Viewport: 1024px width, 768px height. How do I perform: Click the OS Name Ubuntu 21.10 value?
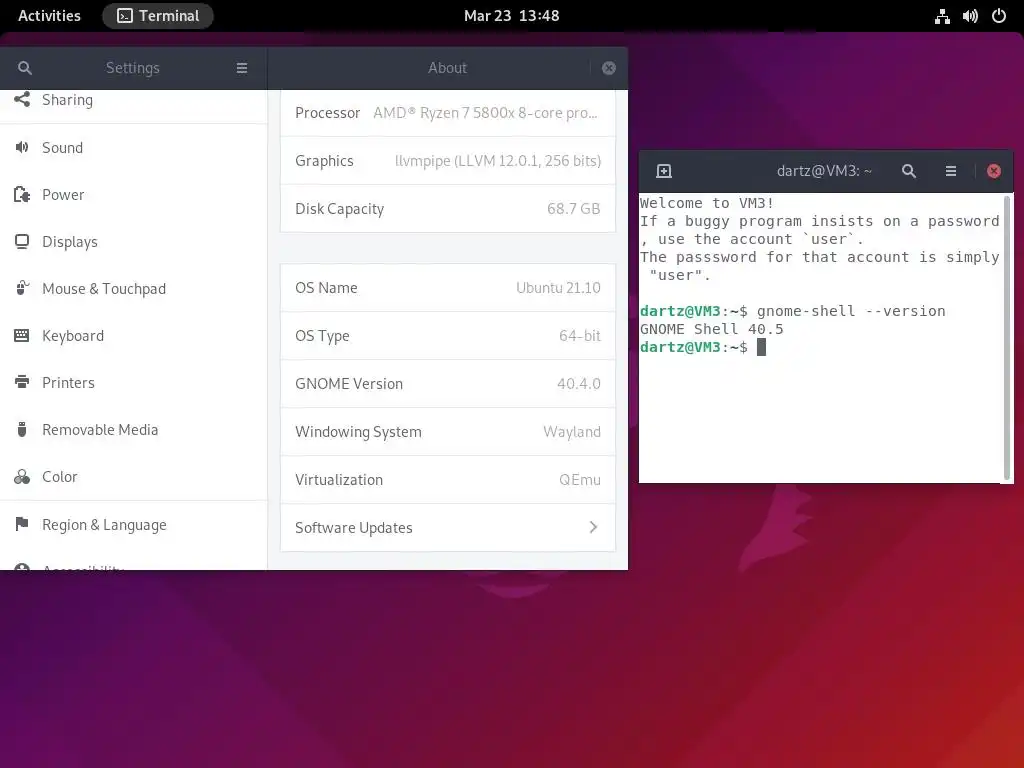point(558,288)
